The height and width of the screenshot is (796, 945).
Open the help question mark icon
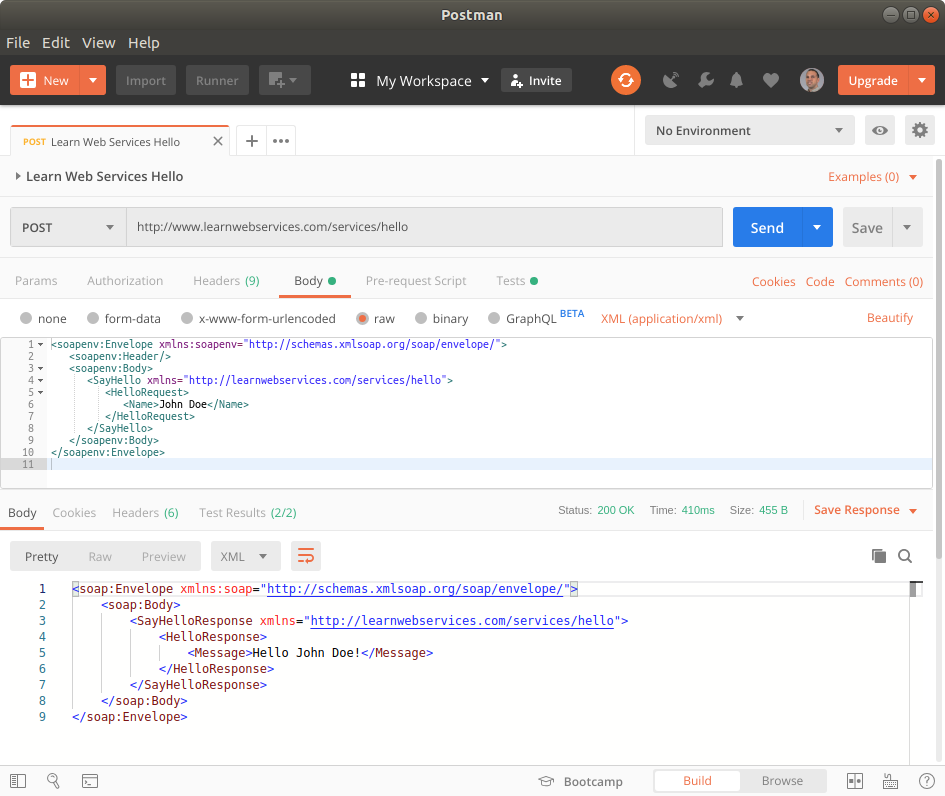926,781
